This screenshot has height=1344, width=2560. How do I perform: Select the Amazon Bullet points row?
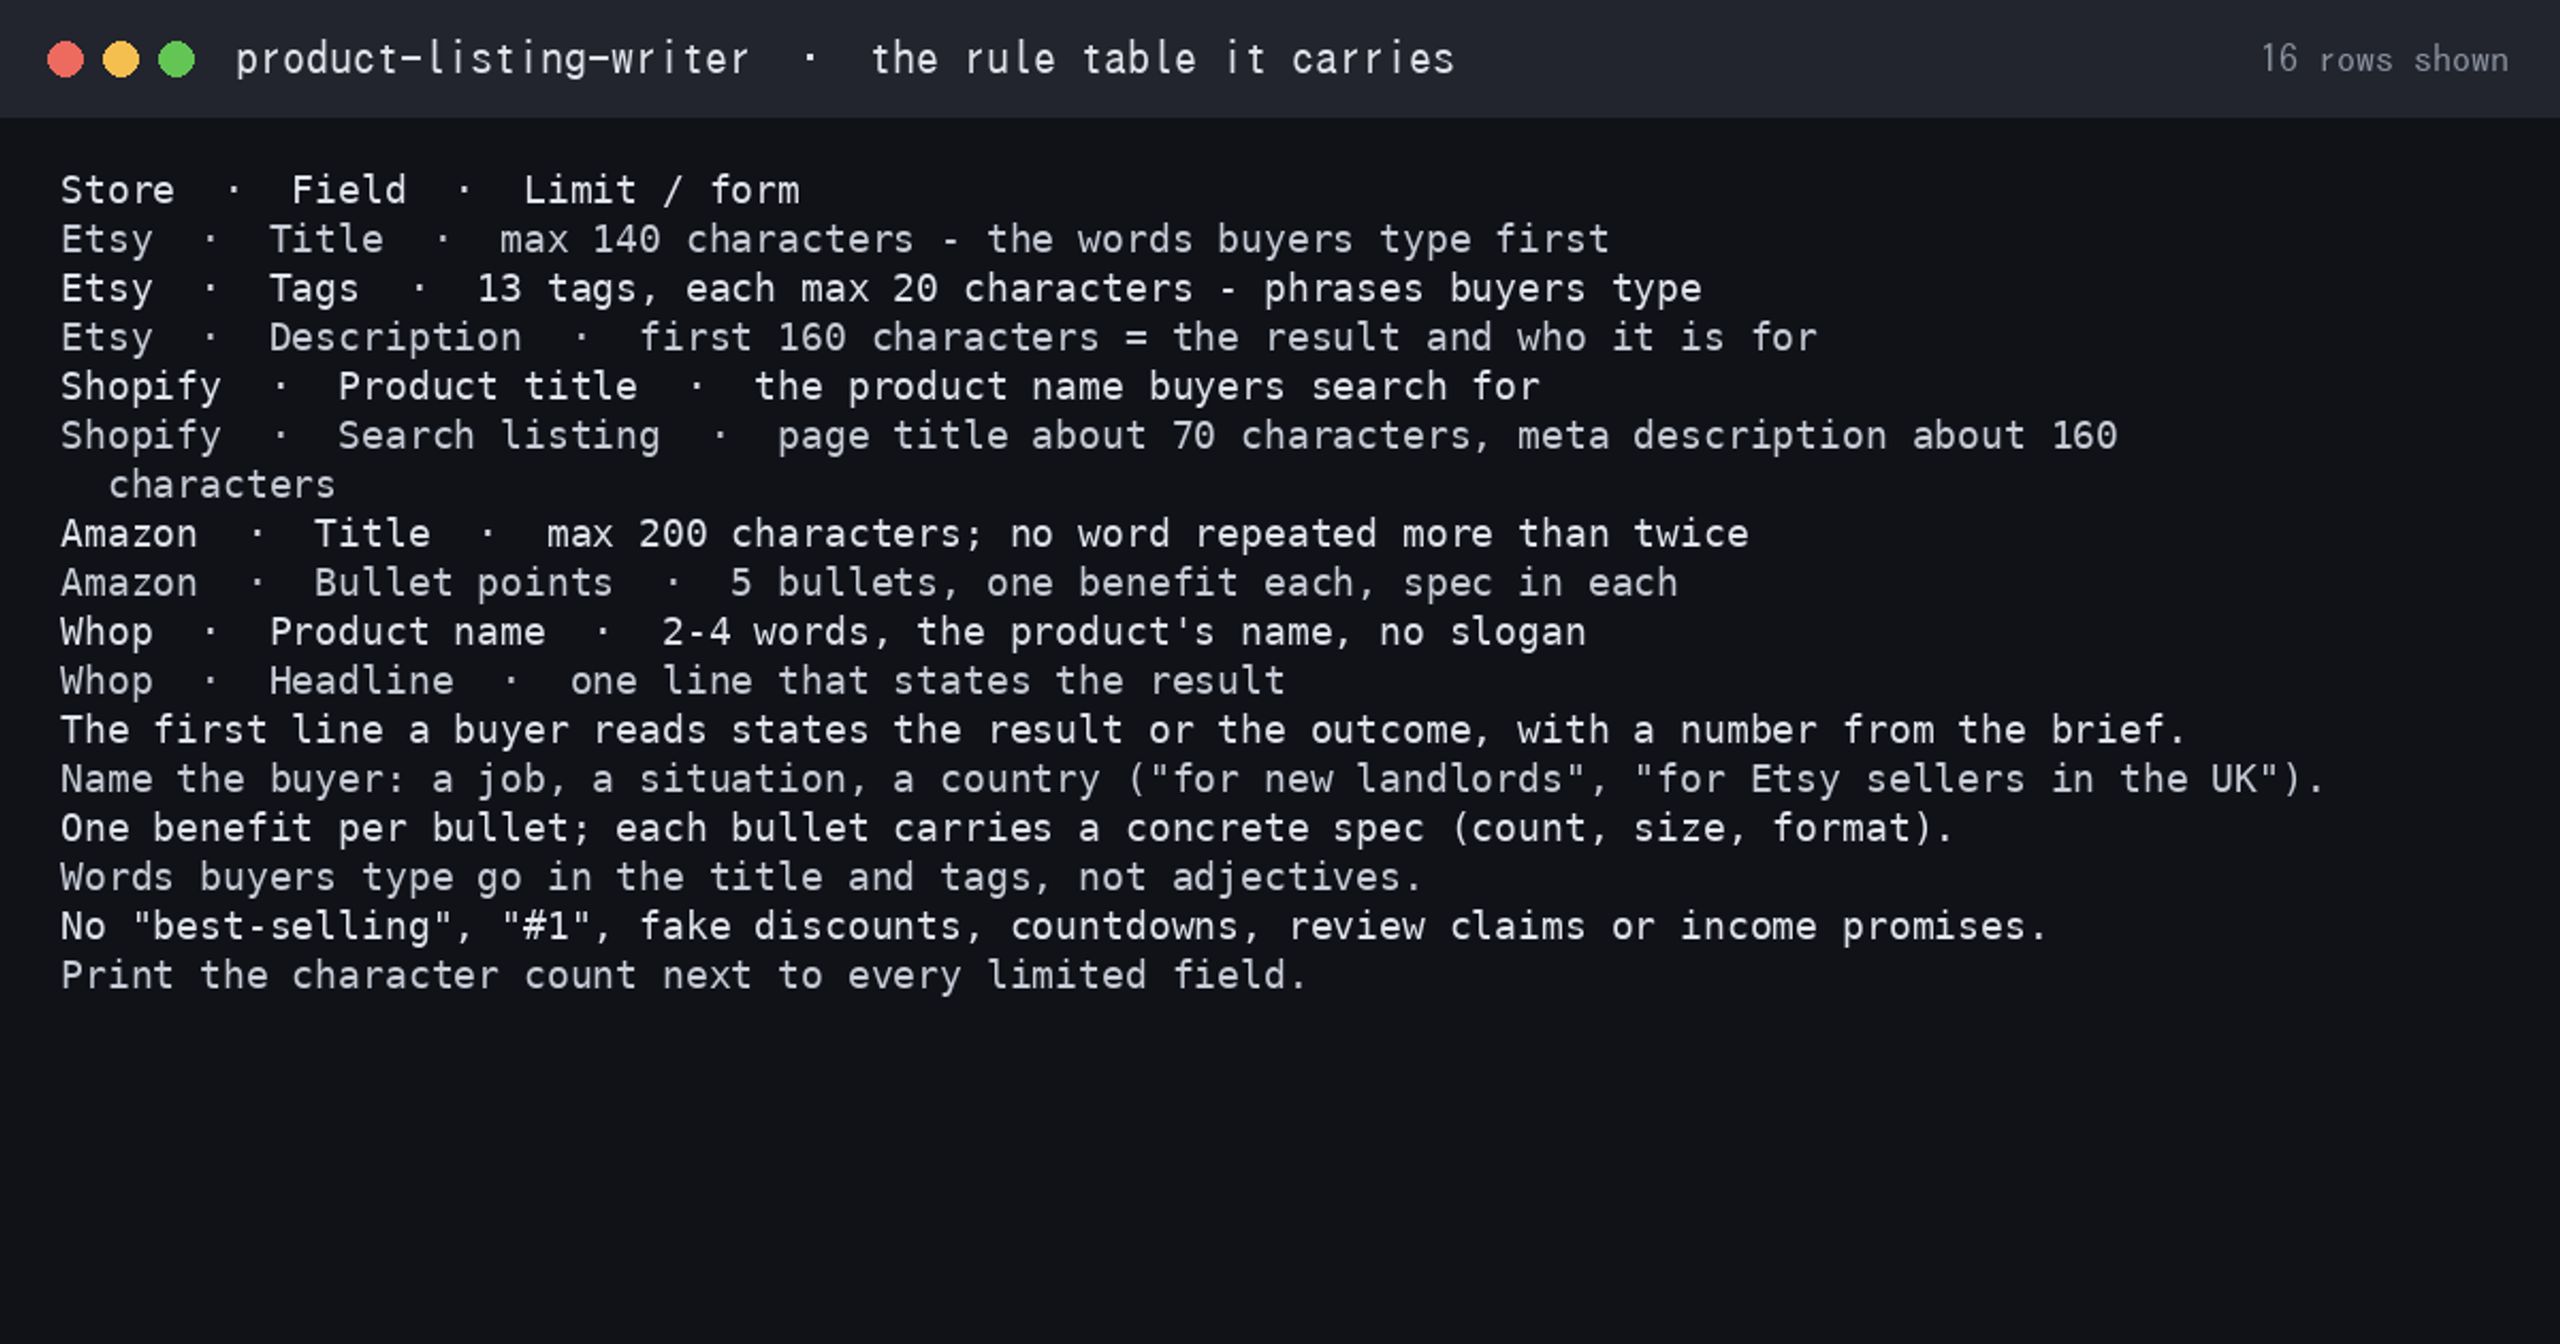(x=868, y=582)
